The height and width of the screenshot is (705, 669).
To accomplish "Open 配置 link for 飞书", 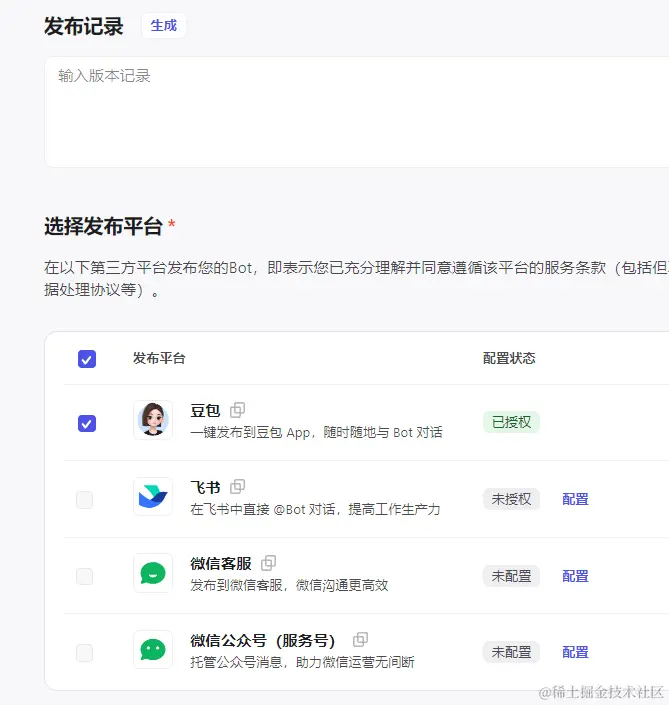I will [575, 499].
